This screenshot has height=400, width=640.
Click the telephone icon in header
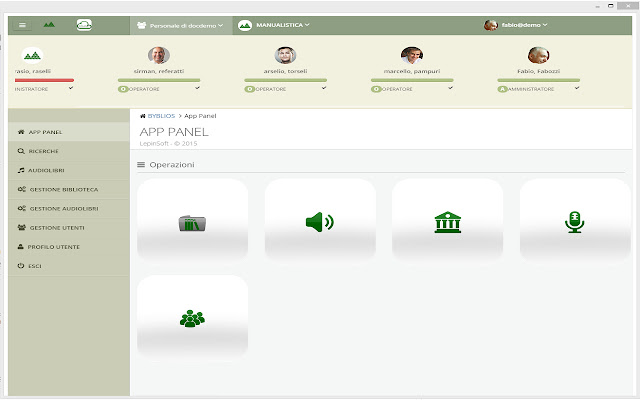tap(84, 24)
